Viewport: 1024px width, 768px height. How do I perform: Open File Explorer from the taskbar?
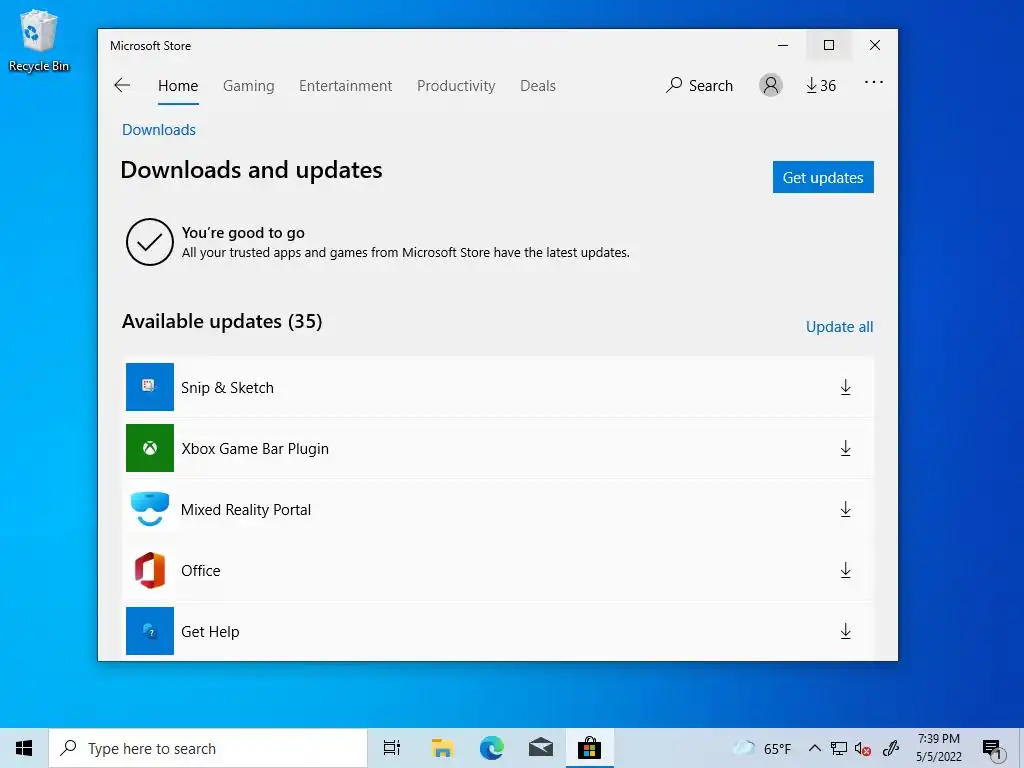(442, 748)
